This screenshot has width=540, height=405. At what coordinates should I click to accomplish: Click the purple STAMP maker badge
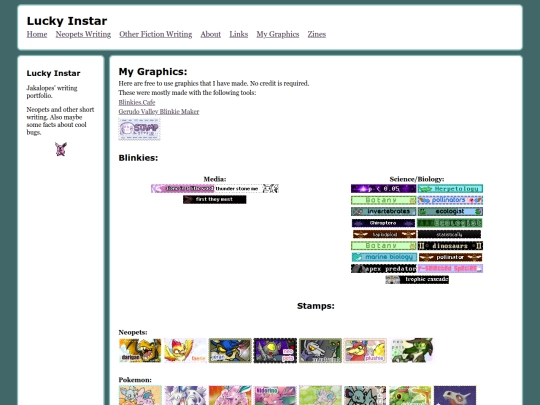pyautogui.click(x=139, y=129)
